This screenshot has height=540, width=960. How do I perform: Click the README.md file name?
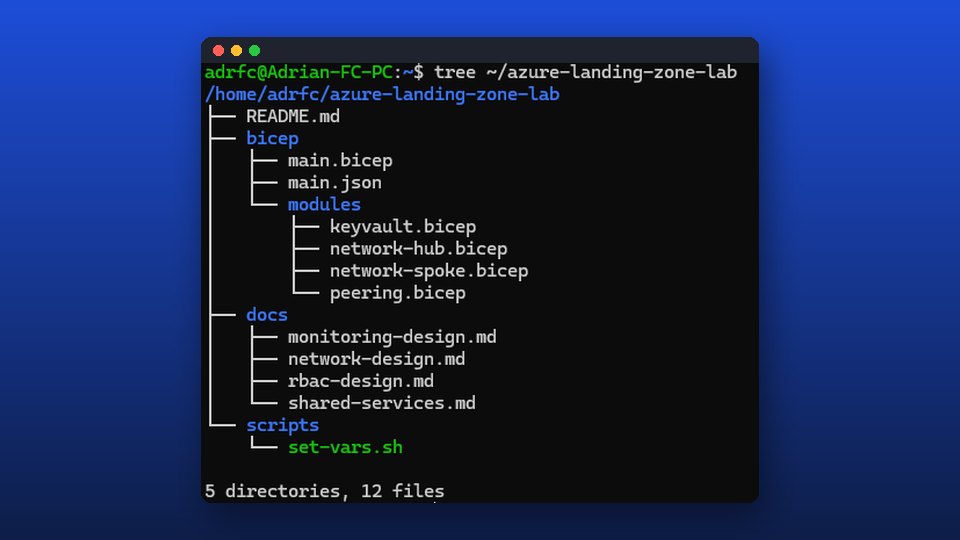click(x=293, y=116)
